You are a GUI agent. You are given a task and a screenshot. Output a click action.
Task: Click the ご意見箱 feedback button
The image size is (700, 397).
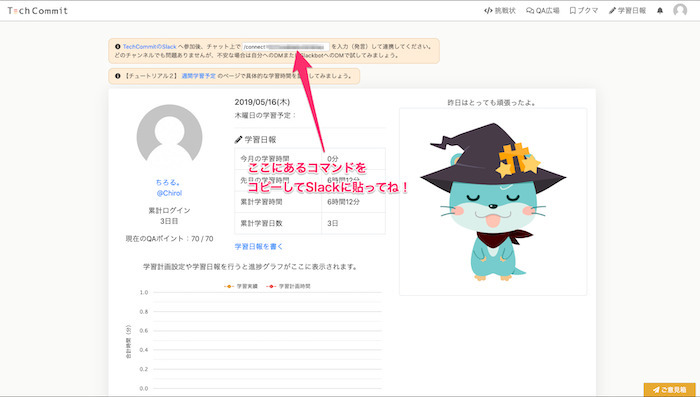(669, 389)
